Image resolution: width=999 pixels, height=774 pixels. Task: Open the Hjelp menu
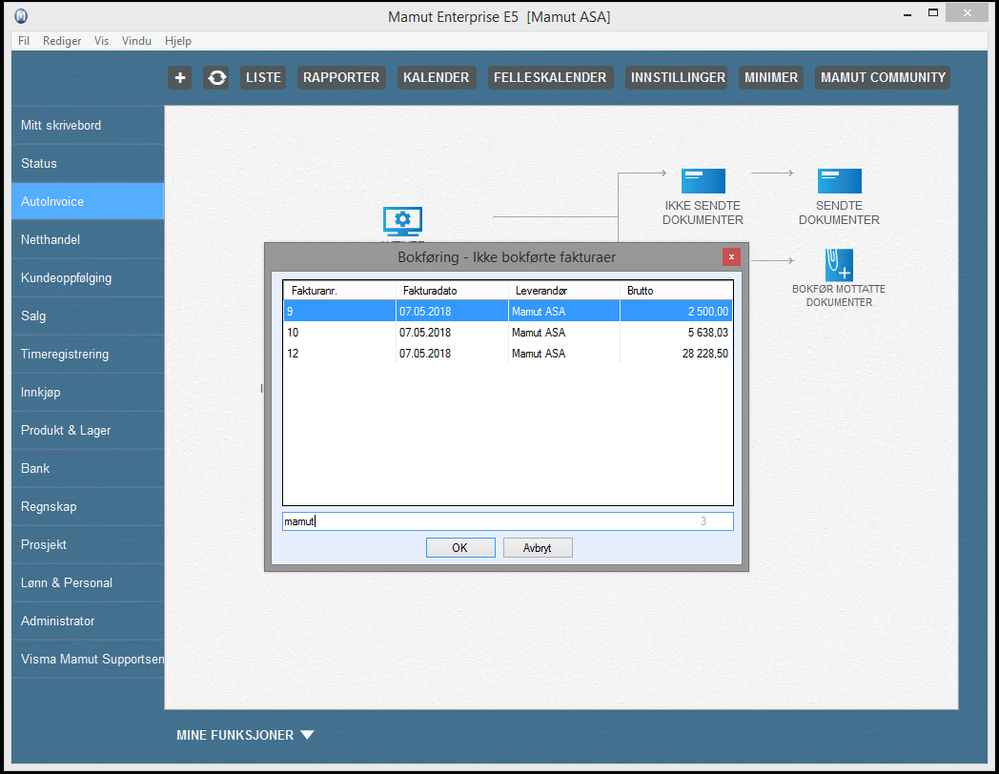pos(178,41)
